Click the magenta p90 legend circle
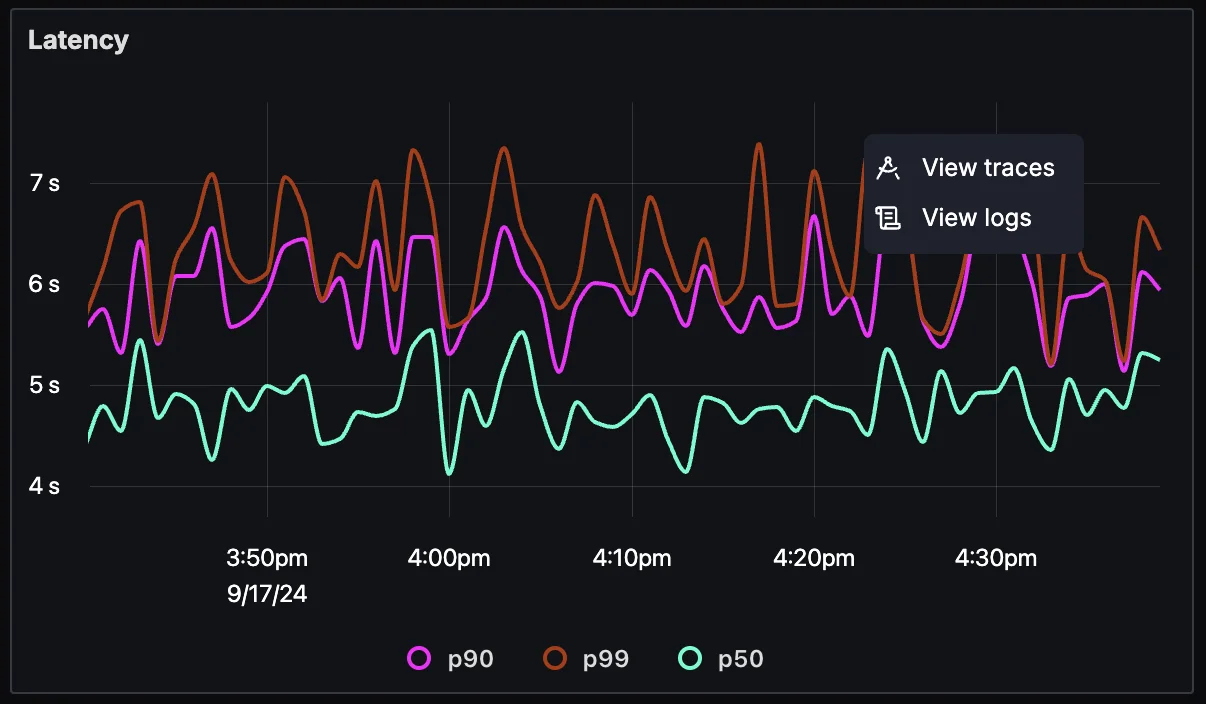The image size is (1206, 704). click(420, 659)
